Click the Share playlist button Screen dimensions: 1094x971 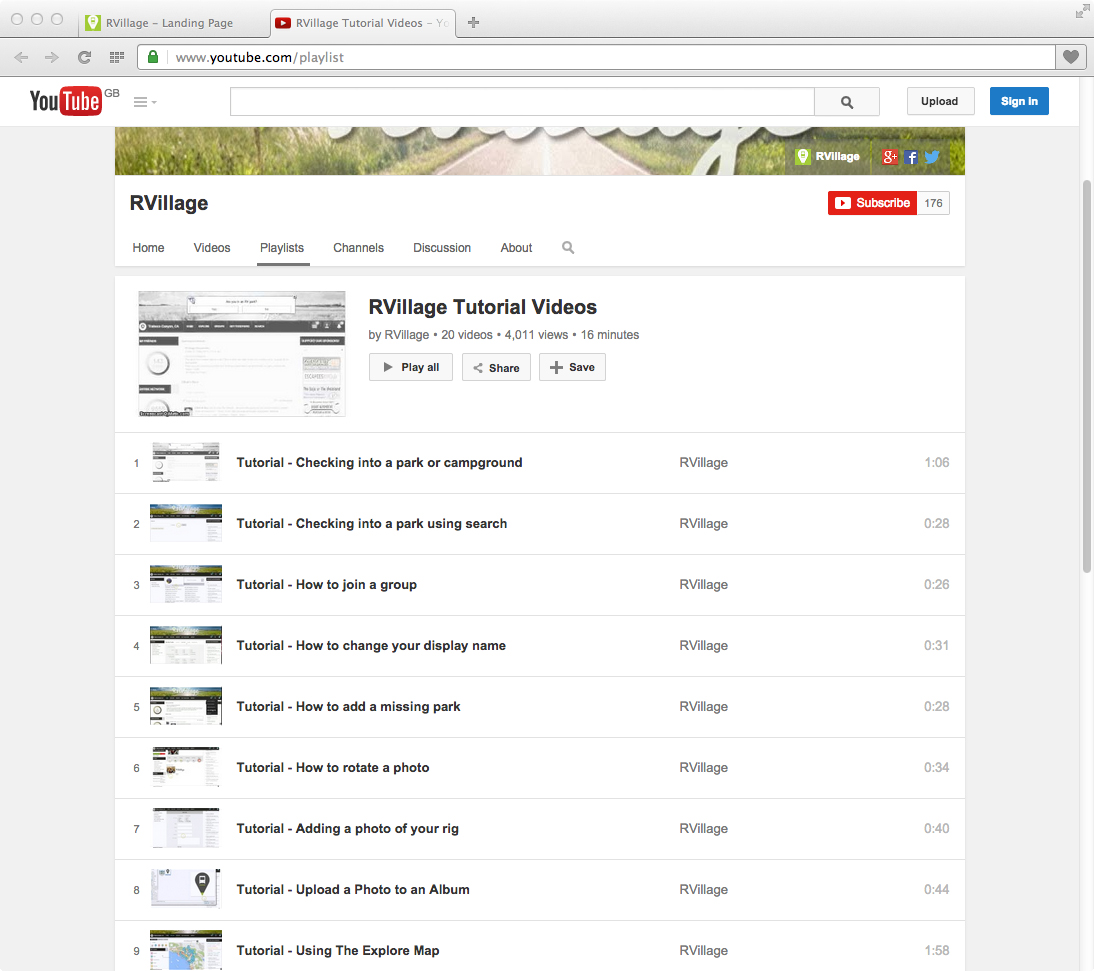496,368
